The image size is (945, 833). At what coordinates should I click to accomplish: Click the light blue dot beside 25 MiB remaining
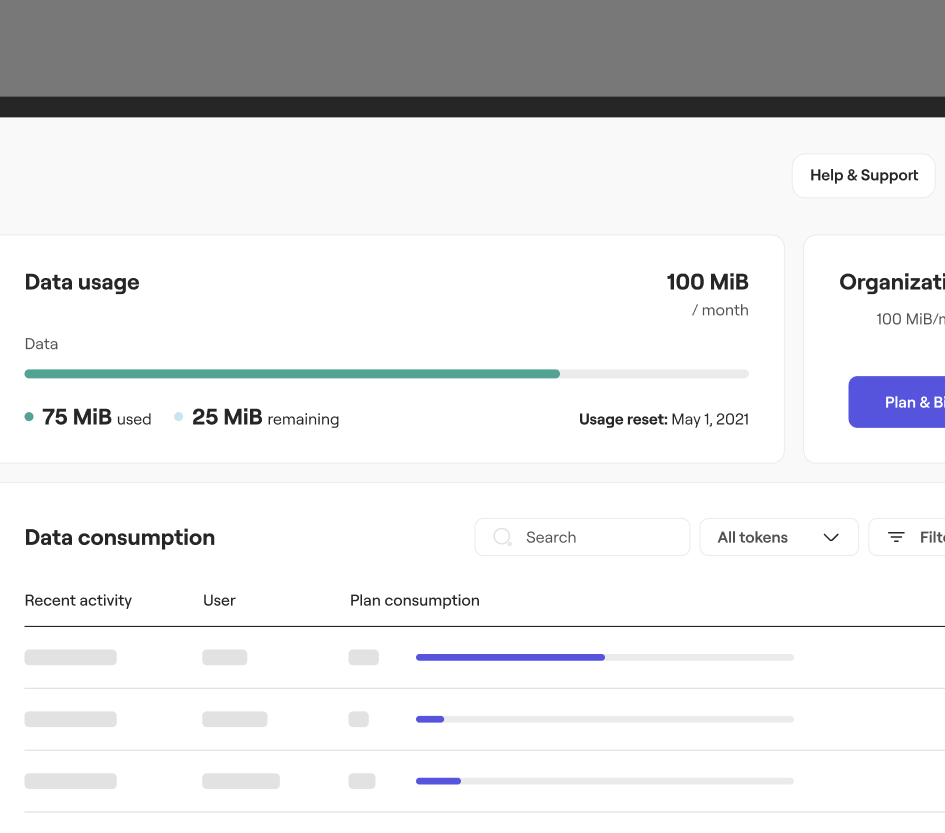pos(179,417)
